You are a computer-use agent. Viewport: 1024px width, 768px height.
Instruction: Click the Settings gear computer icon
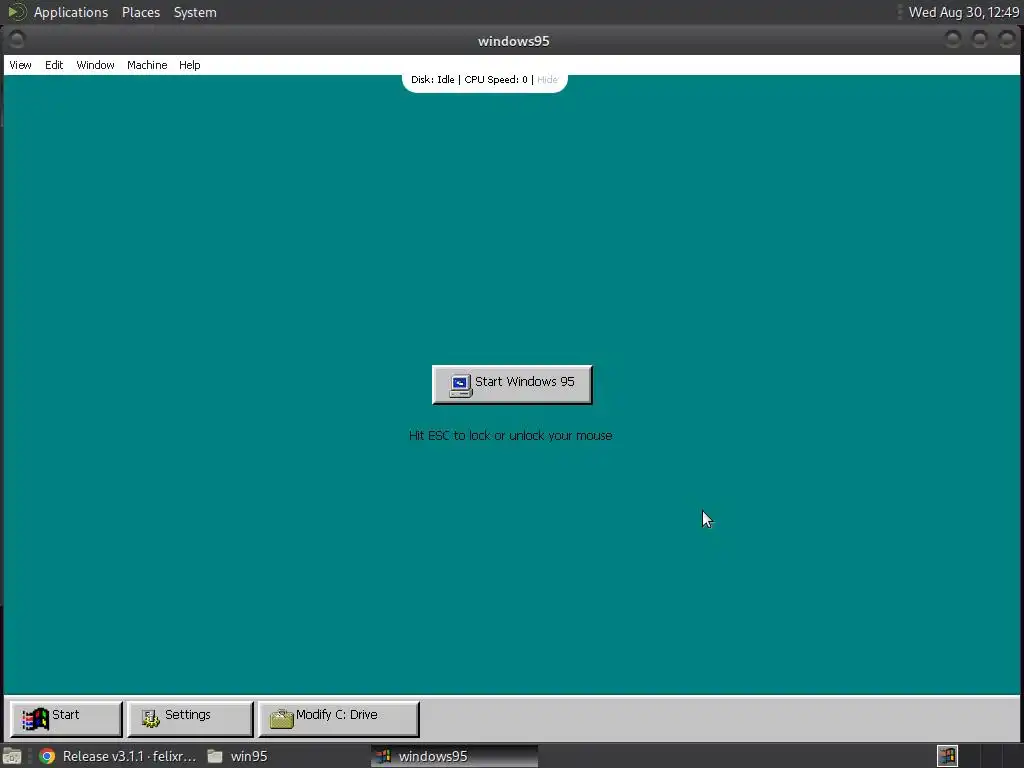point(151,718)
